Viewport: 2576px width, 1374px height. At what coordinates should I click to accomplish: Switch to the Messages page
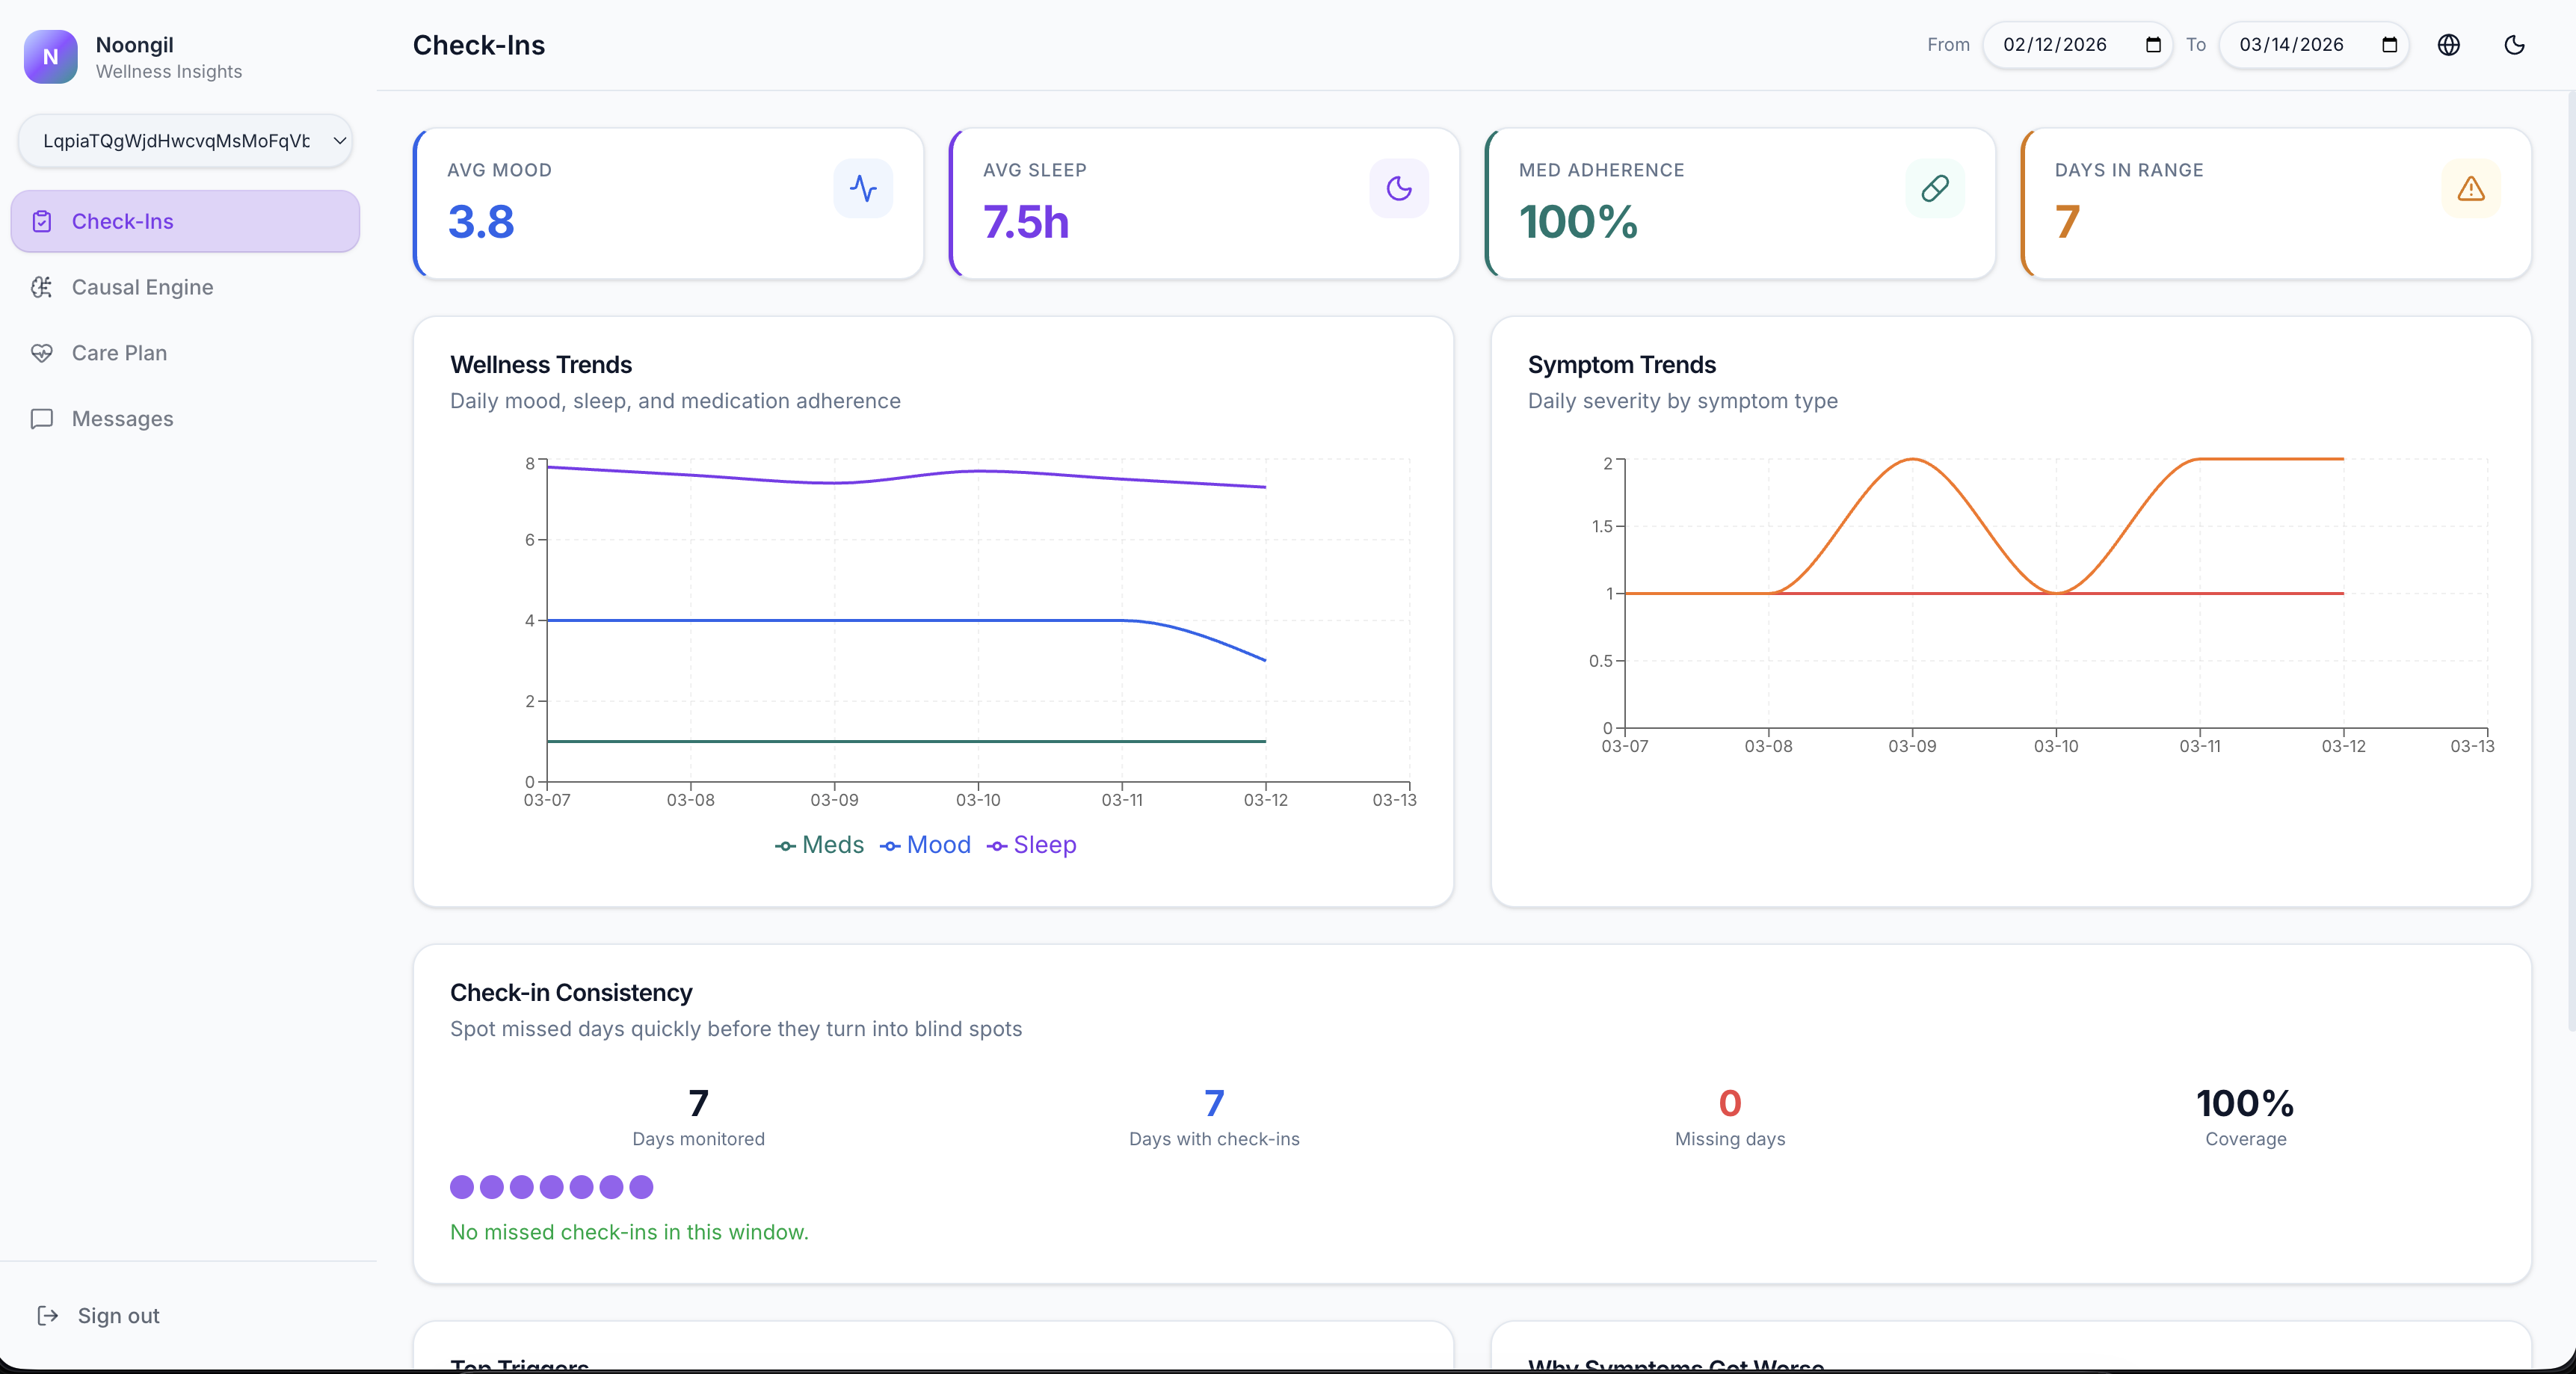click(x=122, y=419)
